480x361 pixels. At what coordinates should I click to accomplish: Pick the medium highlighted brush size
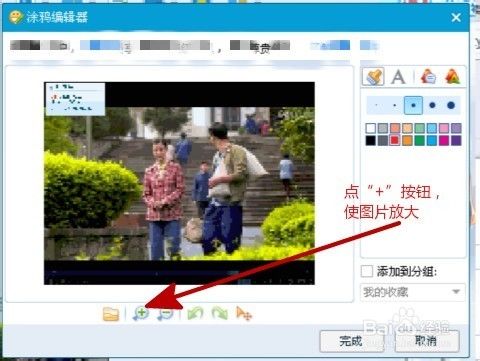click(x=413, y=105)
